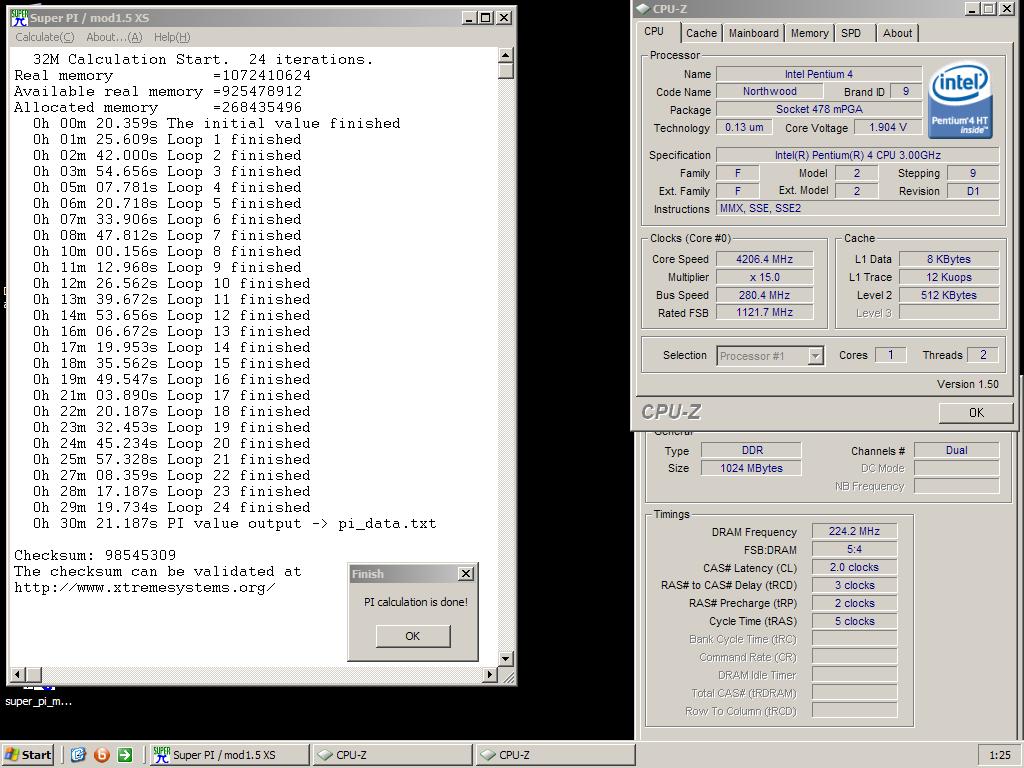The width and height of the screenshot is (1024, 768).
Task: Click the Super PI vertical scrollbar down arrow
Action: [x=505, y=658]
